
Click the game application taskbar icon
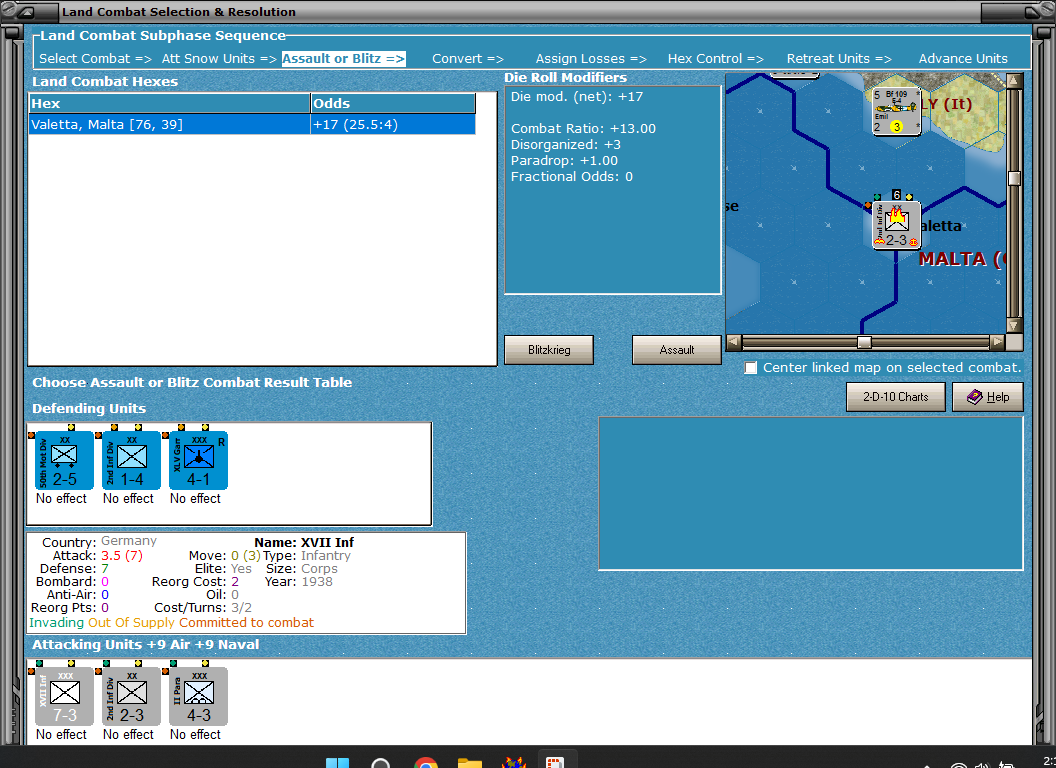coord(514,763)
